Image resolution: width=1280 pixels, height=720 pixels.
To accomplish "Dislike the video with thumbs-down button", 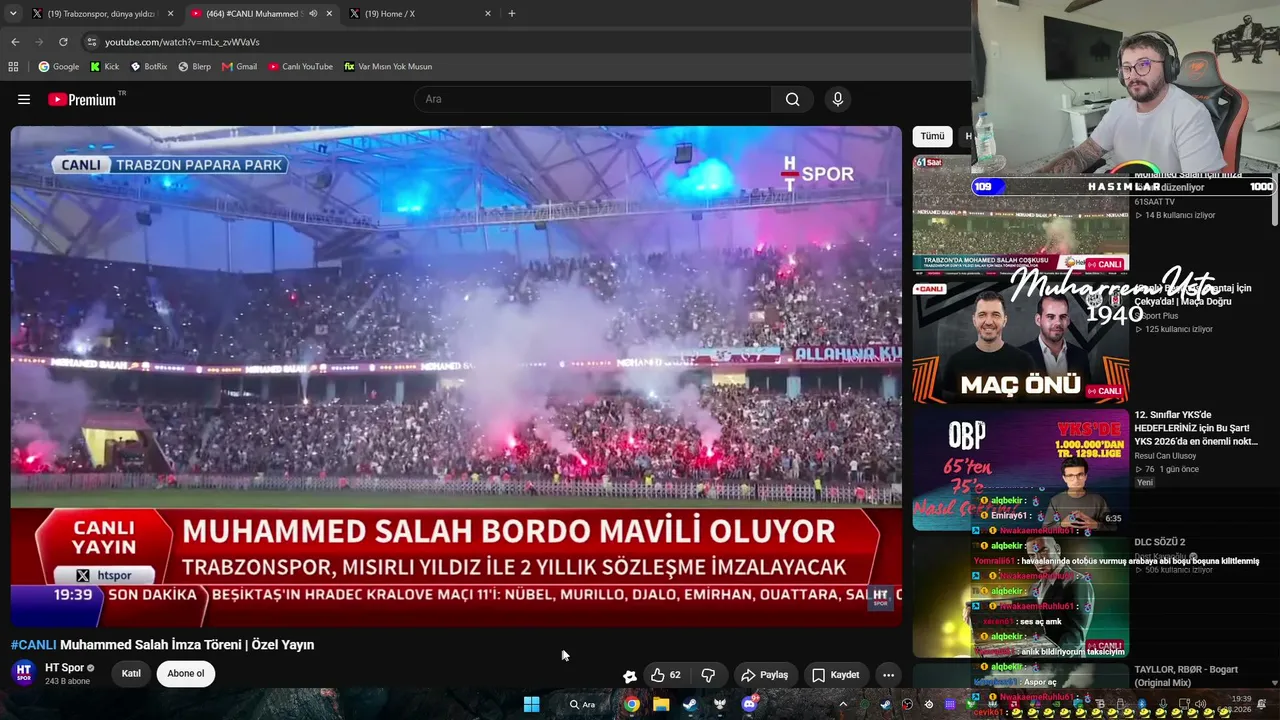I will [708, 675].
